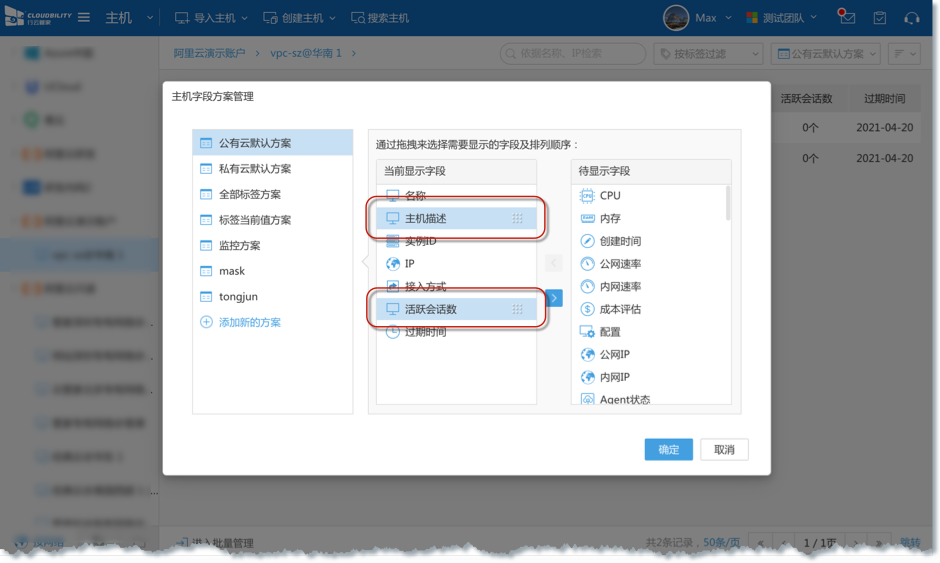Choose the 全部标签方案 scheme
Viewport: 940px width, 563px height.
click(250, 194)
